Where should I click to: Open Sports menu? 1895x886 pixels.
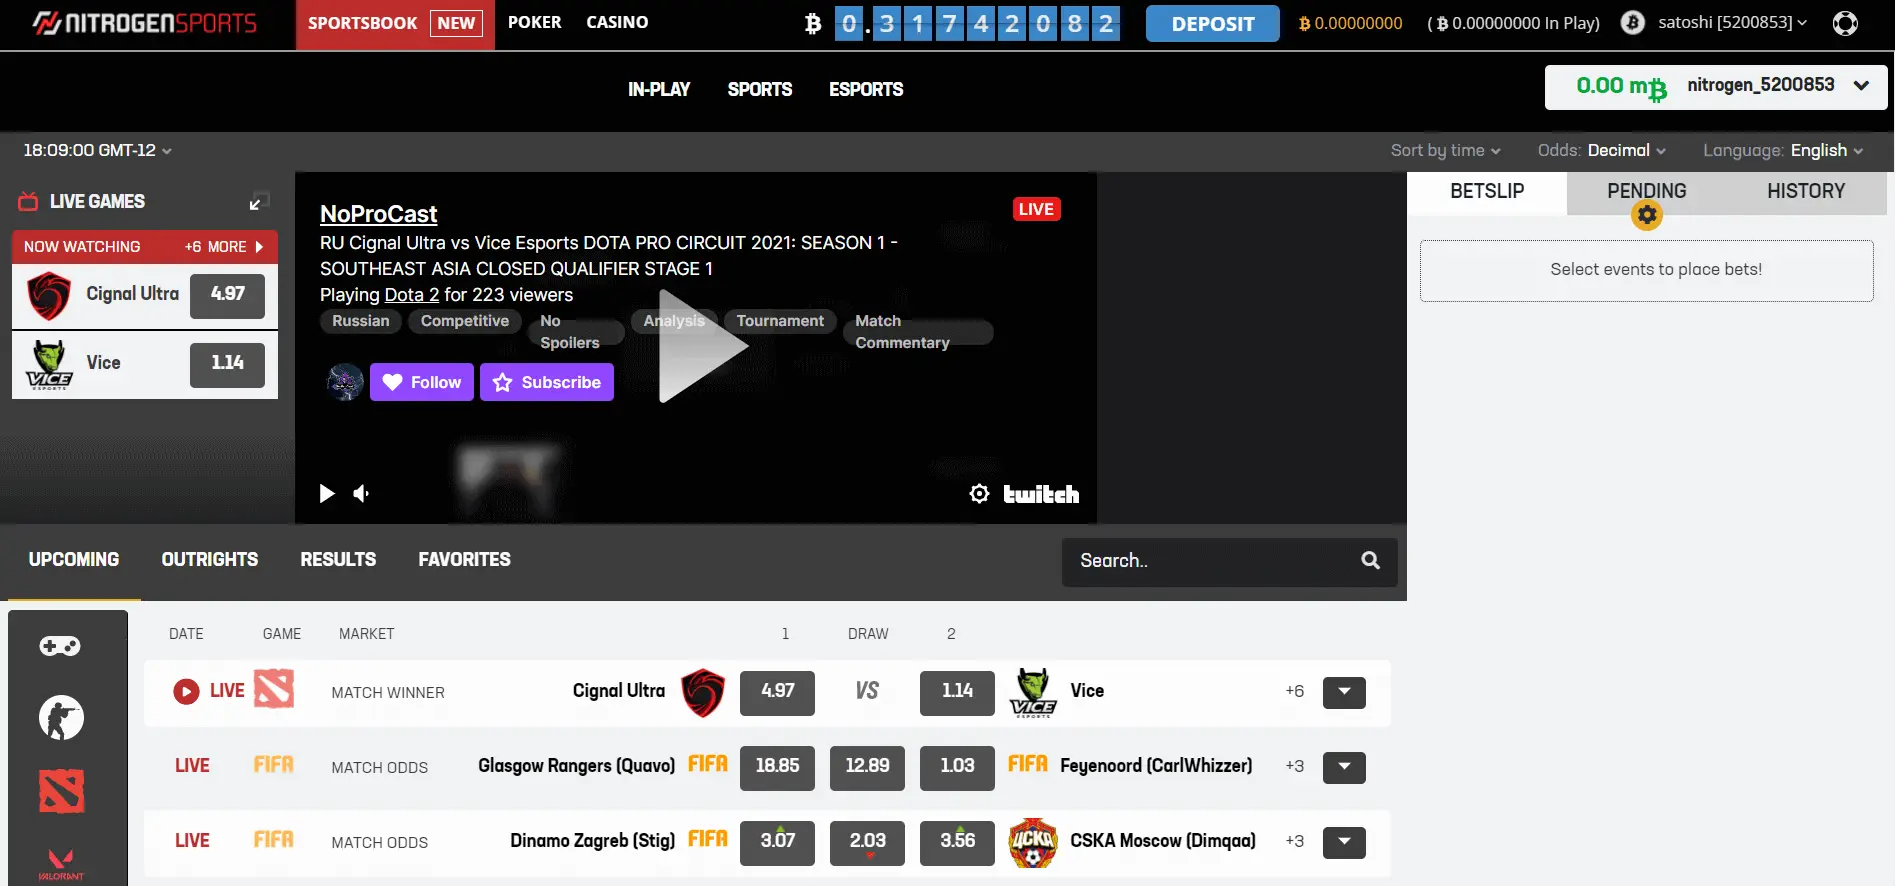[760, 89]
